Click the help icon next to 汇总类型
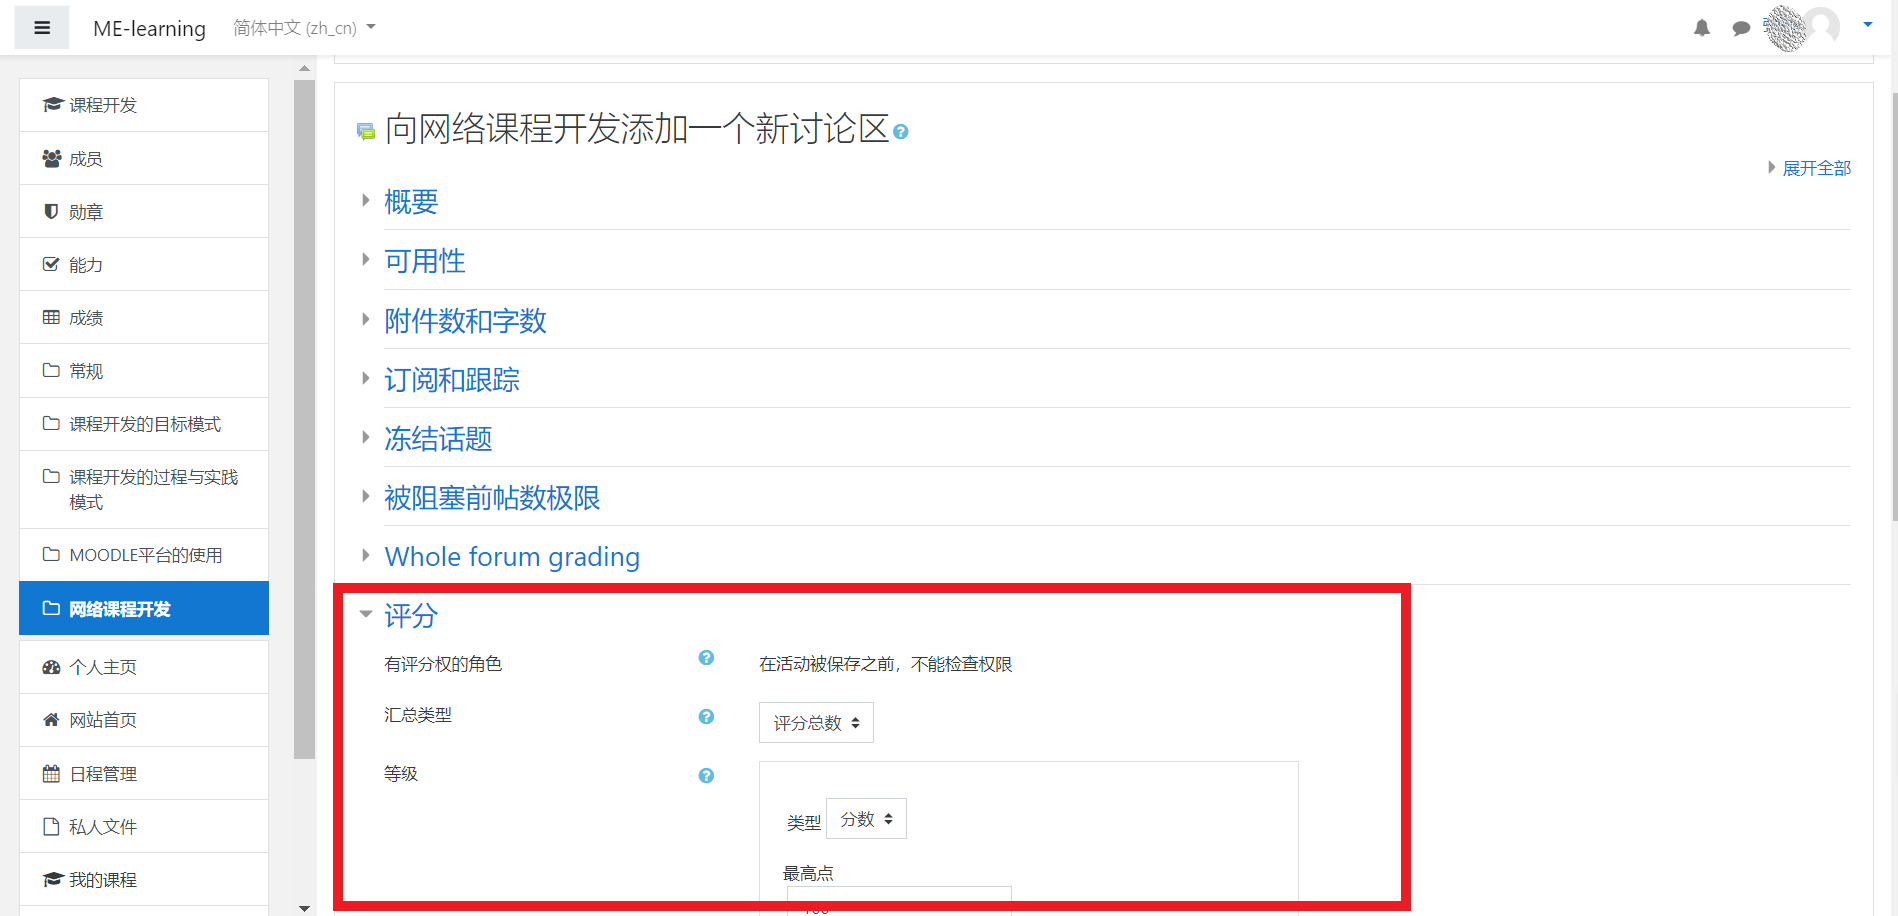 (706, 717)
